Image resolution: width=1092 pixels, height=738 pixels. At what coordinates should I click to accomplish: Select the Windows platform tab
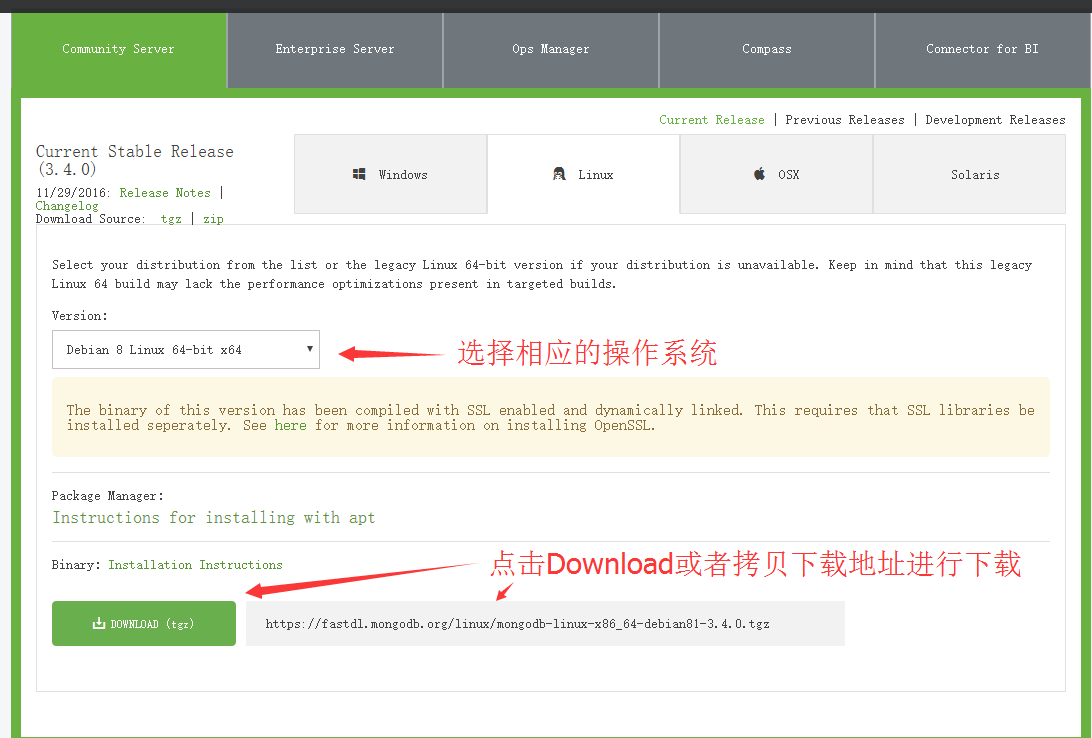tap(391, 174)
